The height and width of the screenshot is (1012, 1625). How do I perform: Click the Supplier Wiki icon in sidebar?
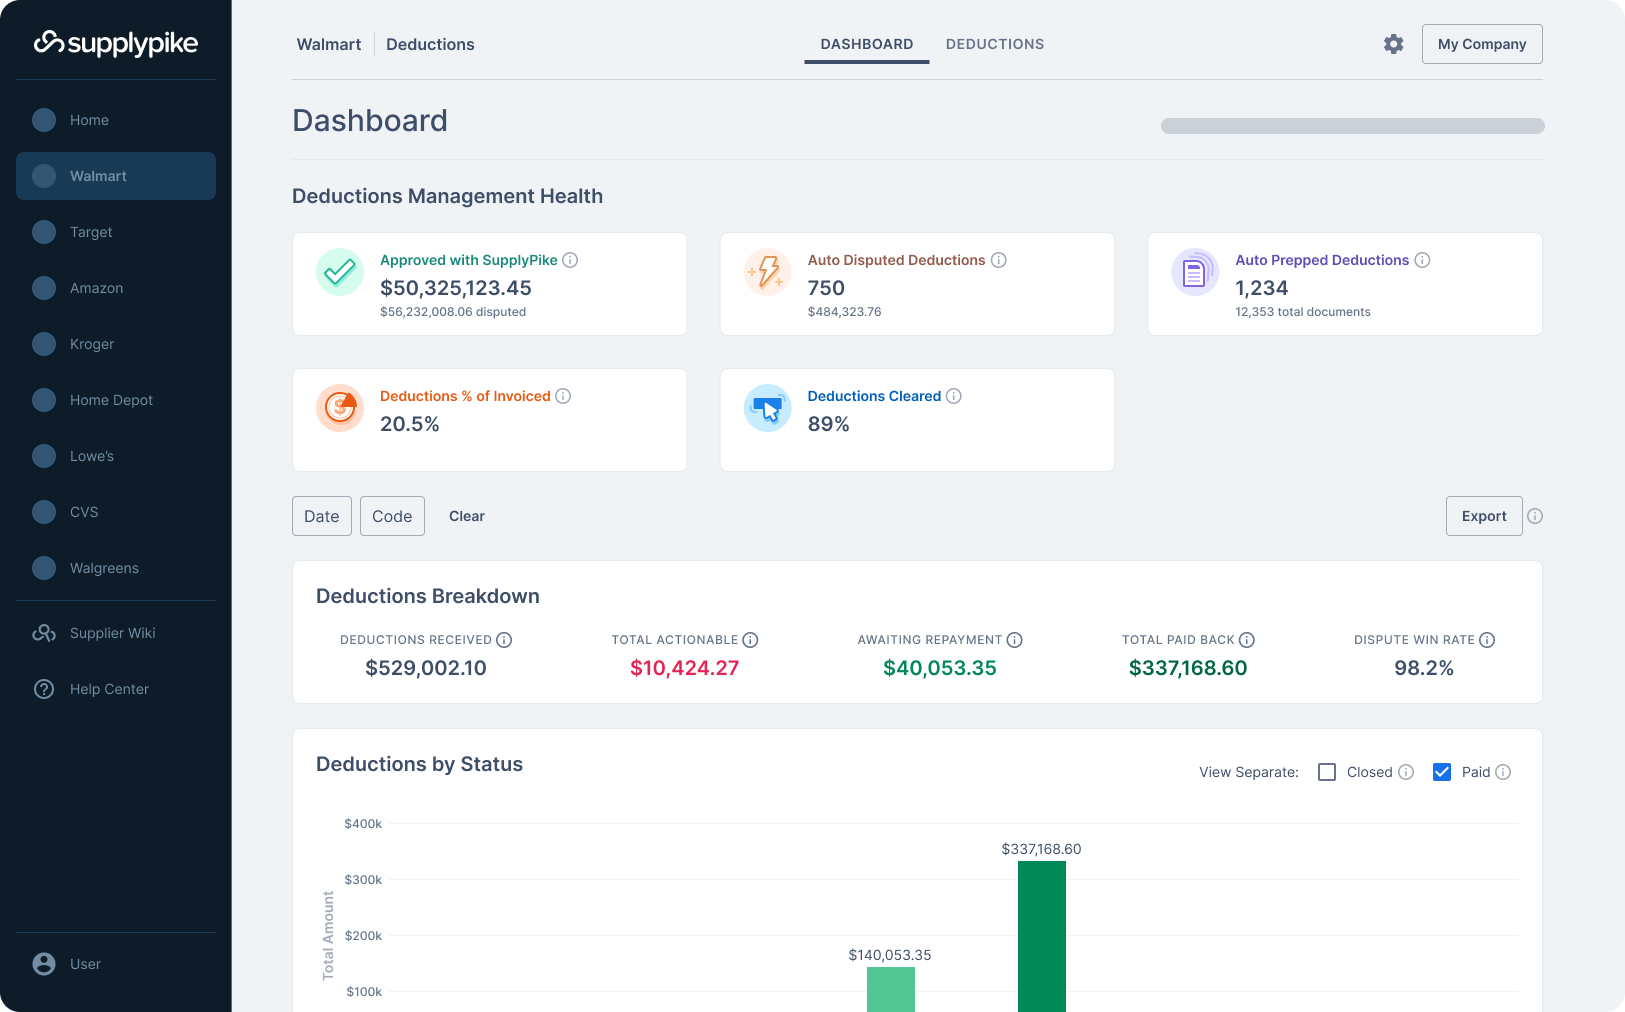tap(44, 633)
